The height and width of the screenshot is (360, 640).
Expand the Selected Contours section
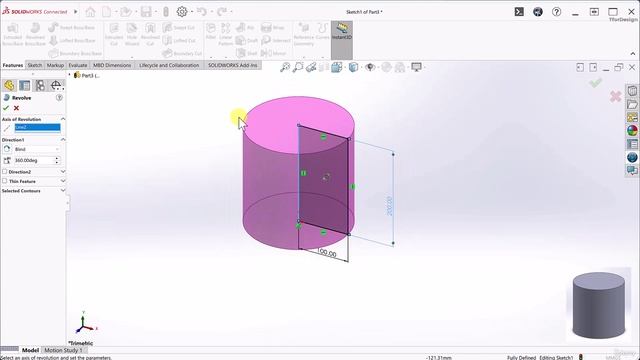63,191
